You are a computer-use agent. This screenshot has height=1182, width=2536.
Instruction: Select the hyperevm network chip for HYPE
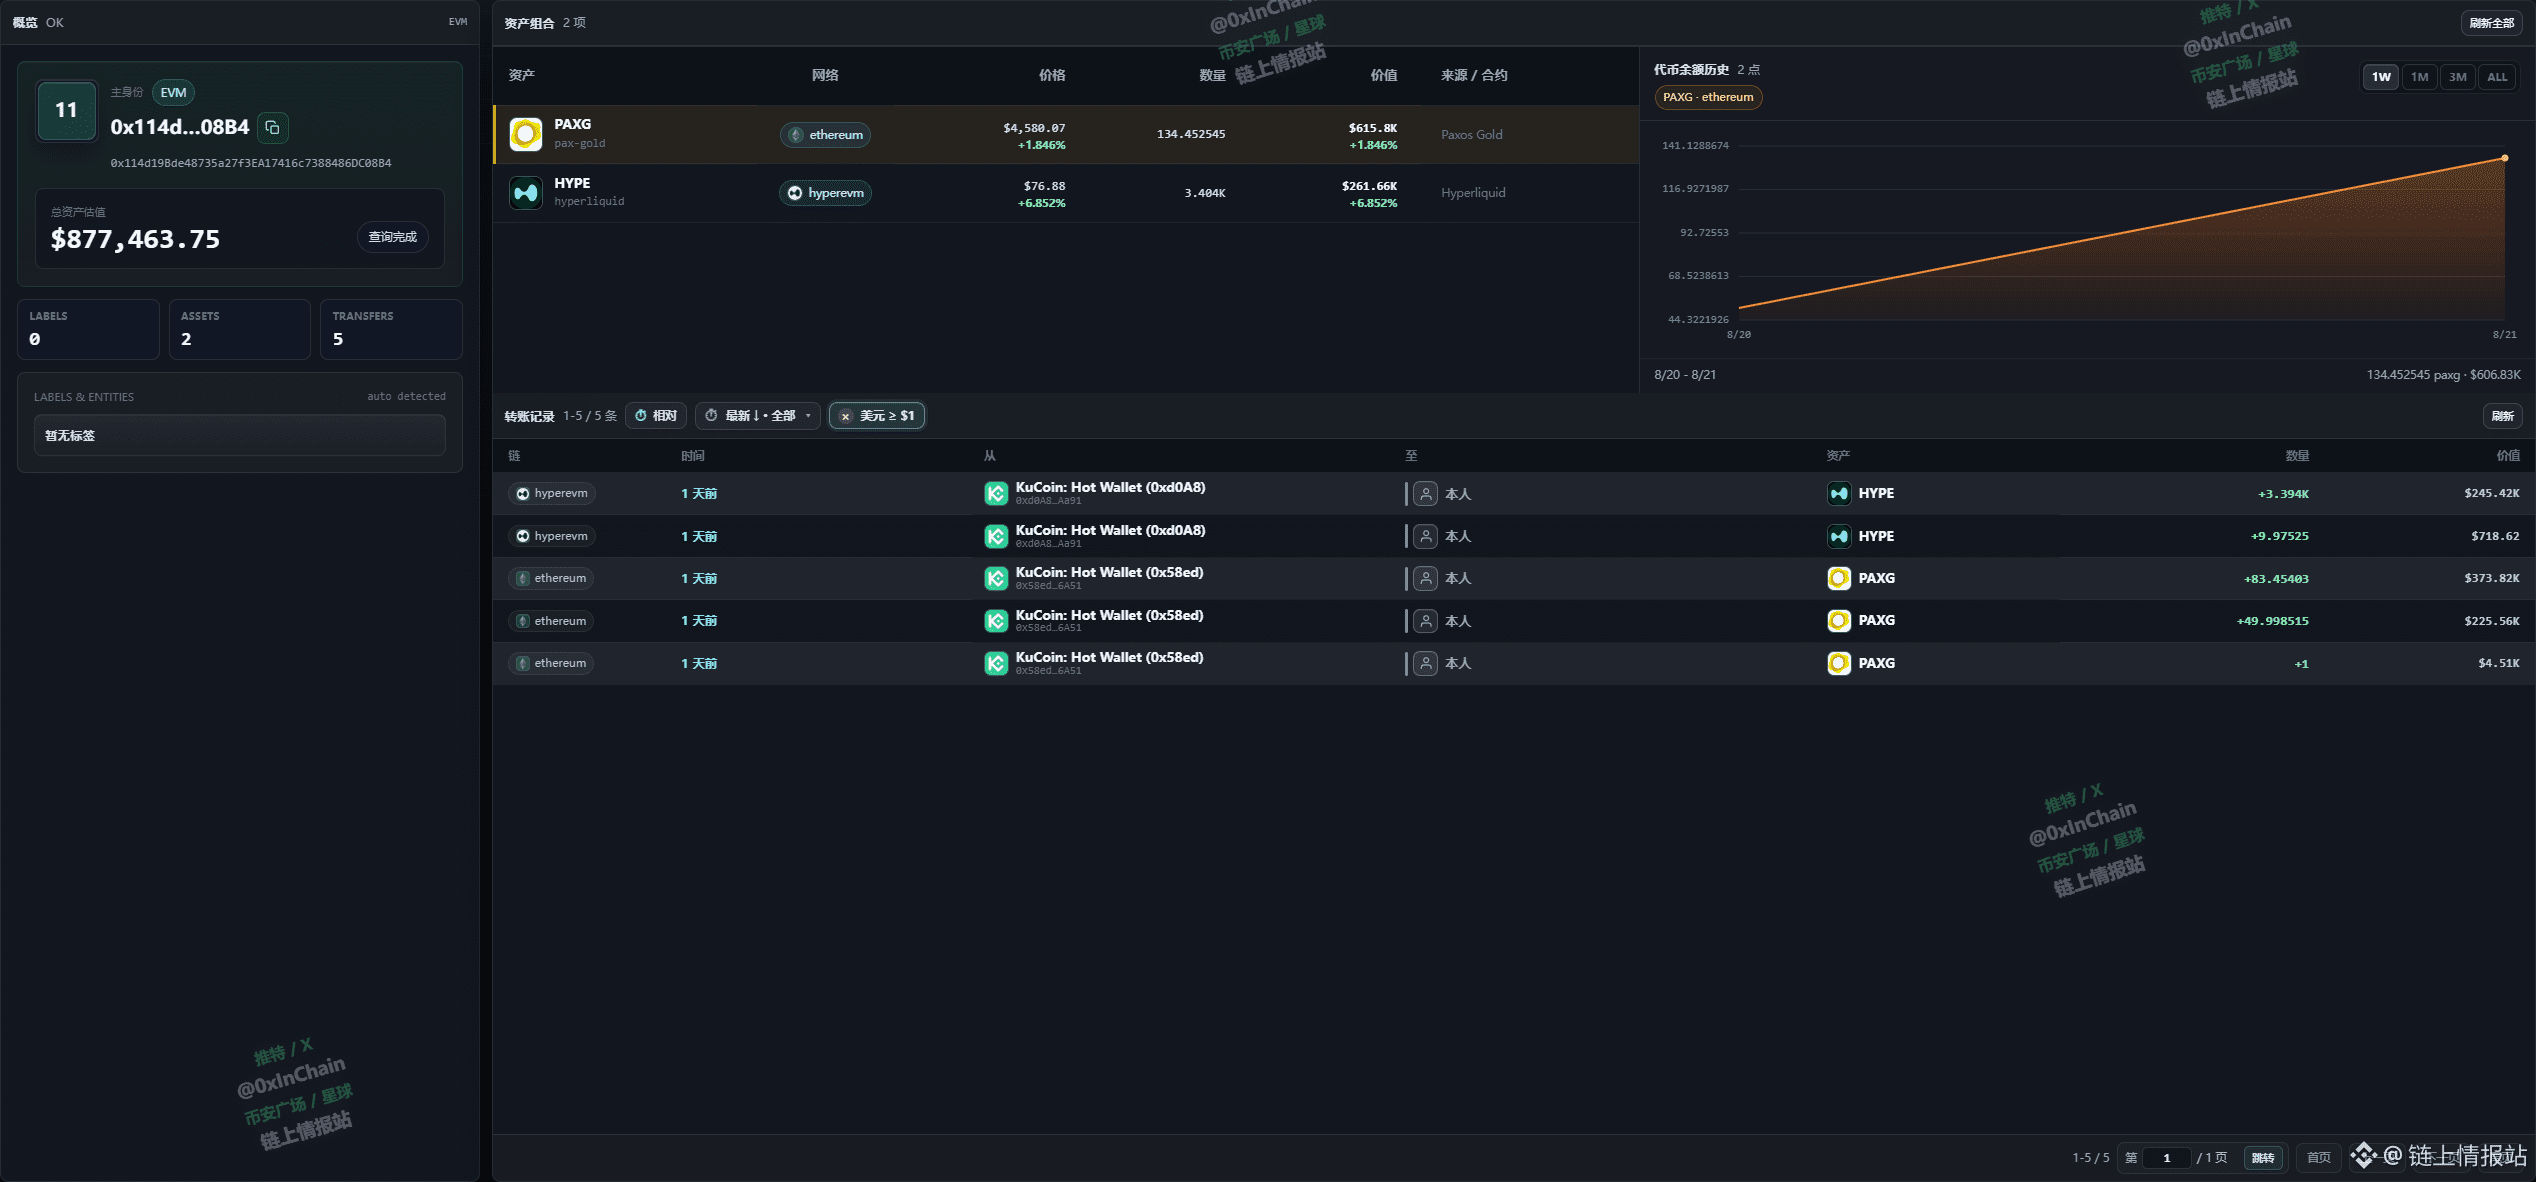point(825,193)
